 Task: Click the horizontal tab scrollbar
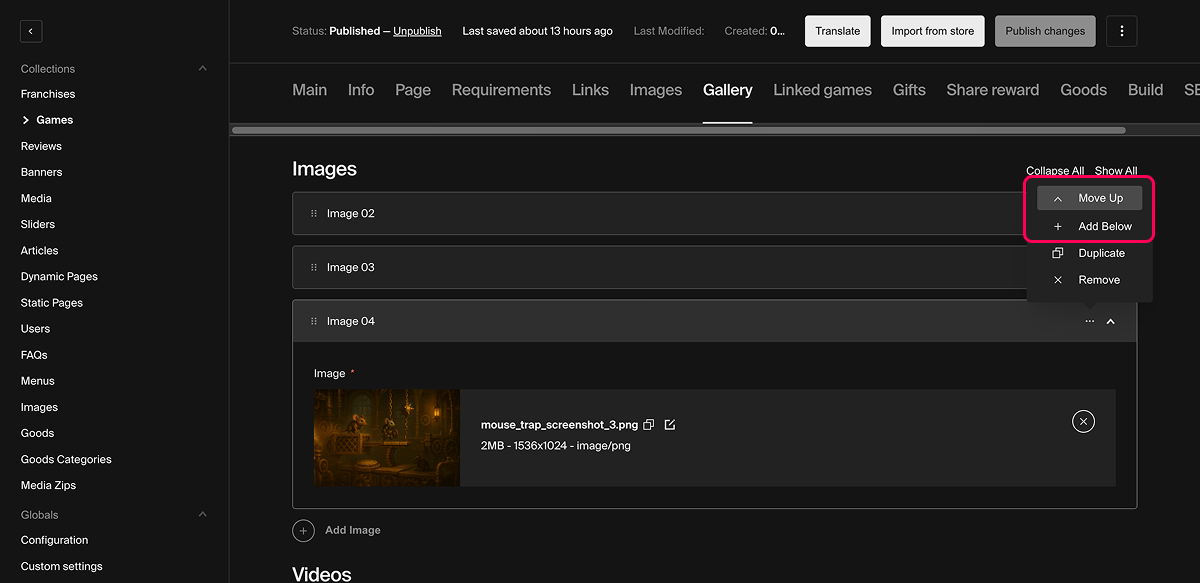[678, 130]
